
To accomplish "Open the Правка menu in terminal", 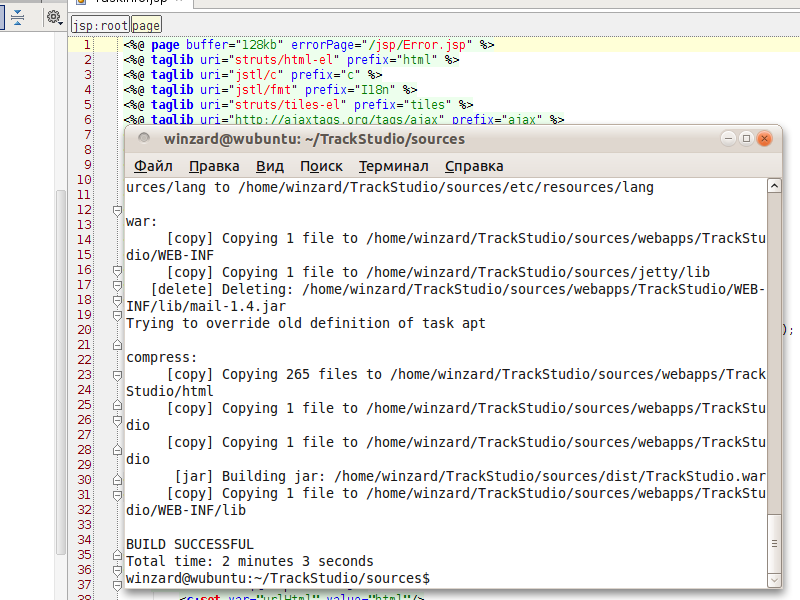I will pos(214,166).
